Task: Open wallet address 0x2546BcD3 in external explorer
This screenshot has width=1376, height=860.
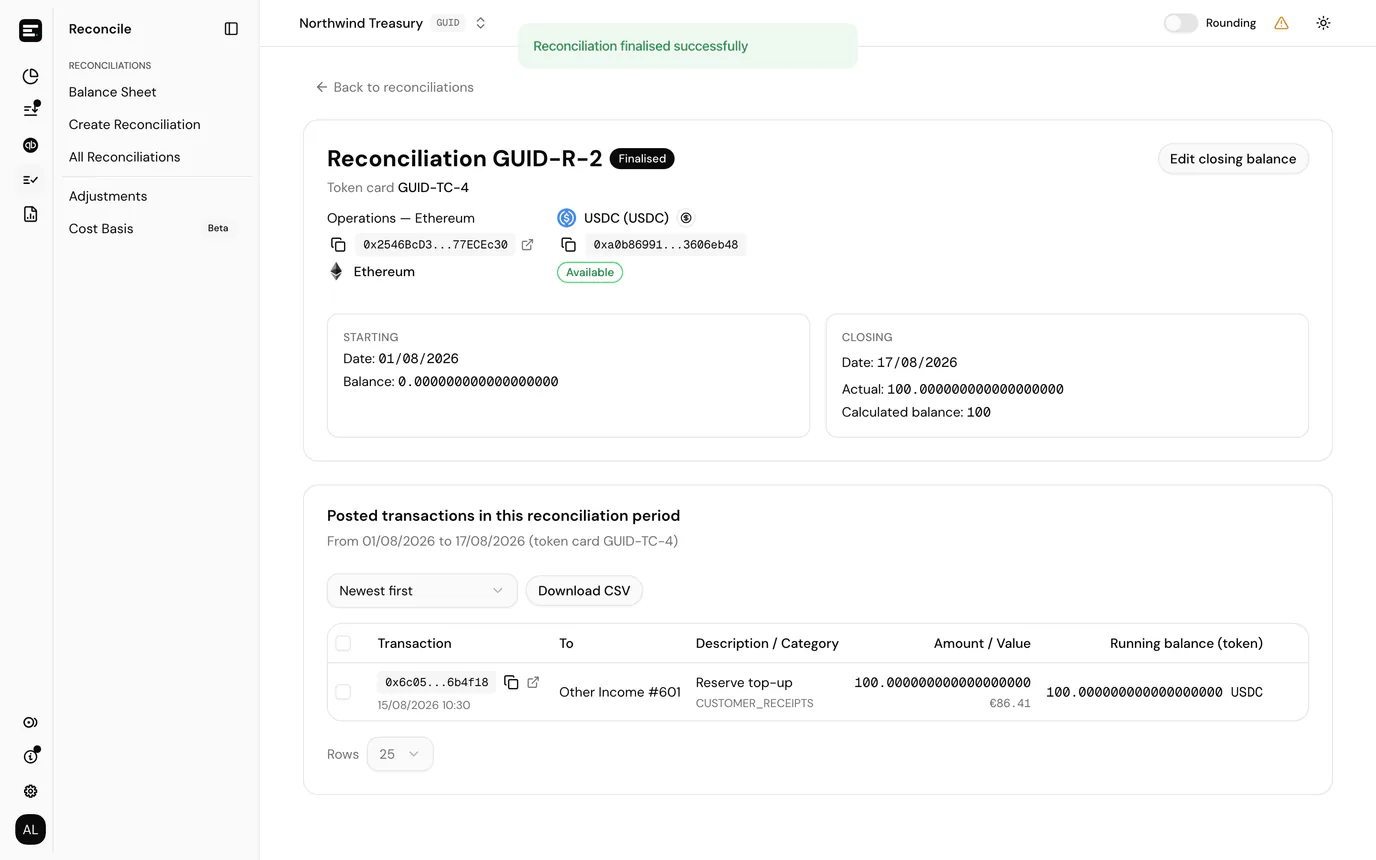Action: point(528,245)
